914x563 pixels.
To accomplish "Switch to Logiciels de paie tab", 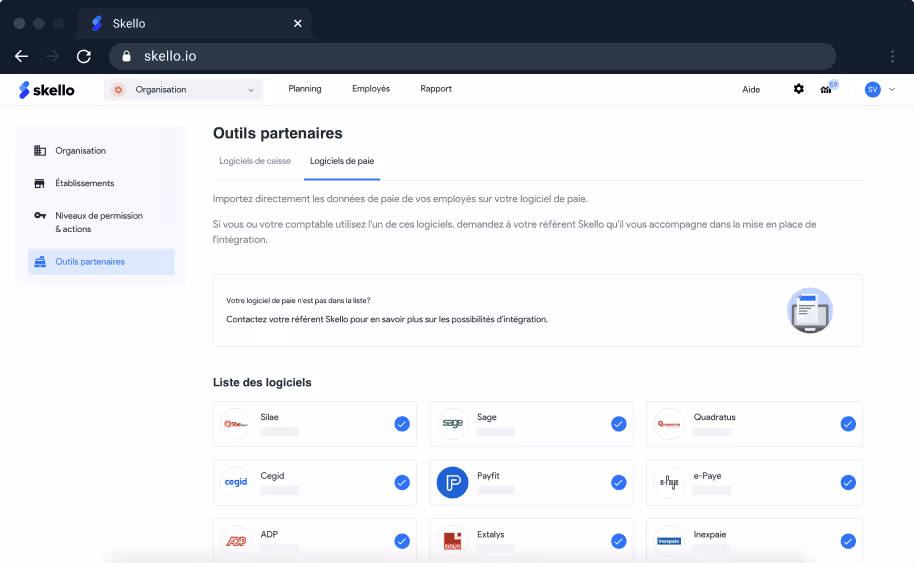I will pyautogui.click(x=342, y=161).
